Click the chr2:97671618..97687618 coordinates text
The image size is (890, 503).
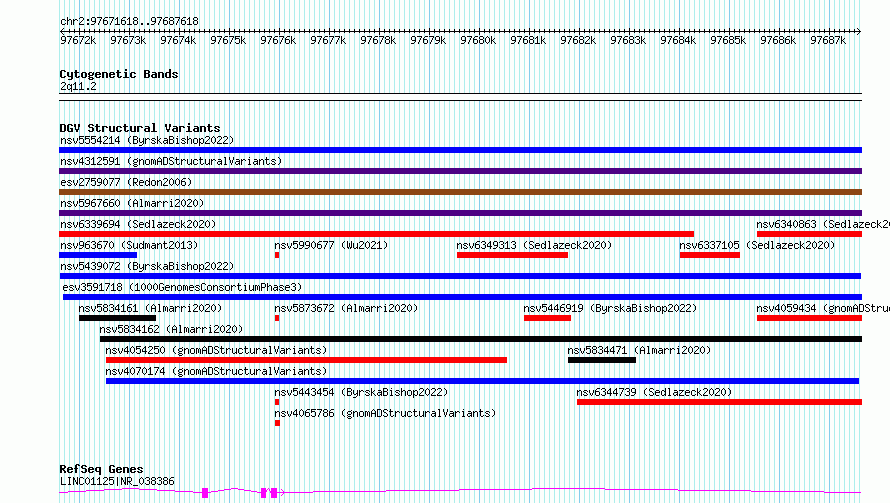click(x=129, y=22)
